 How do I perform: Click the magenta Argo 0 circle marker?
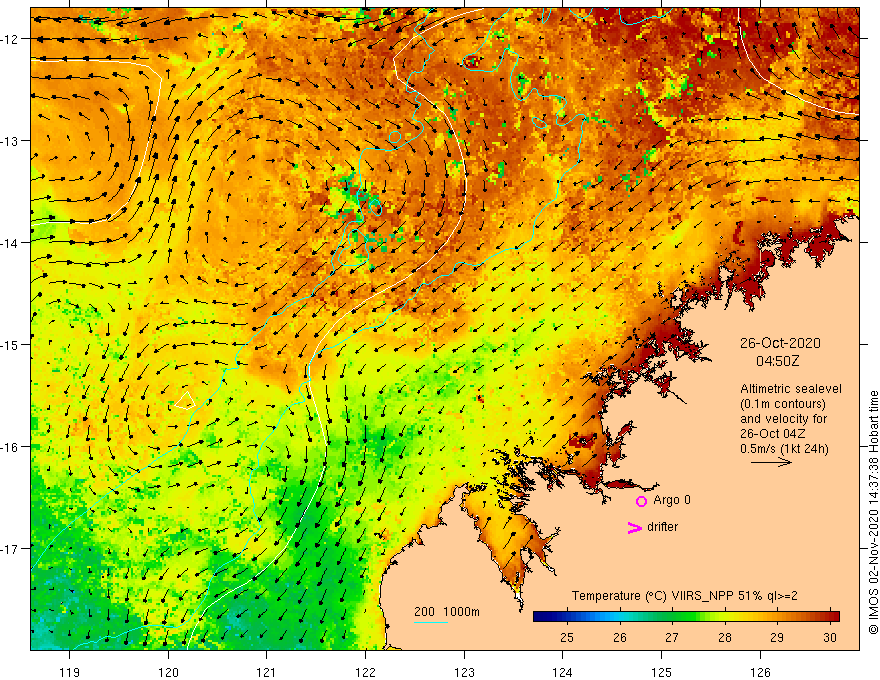(x=641, y=501)
